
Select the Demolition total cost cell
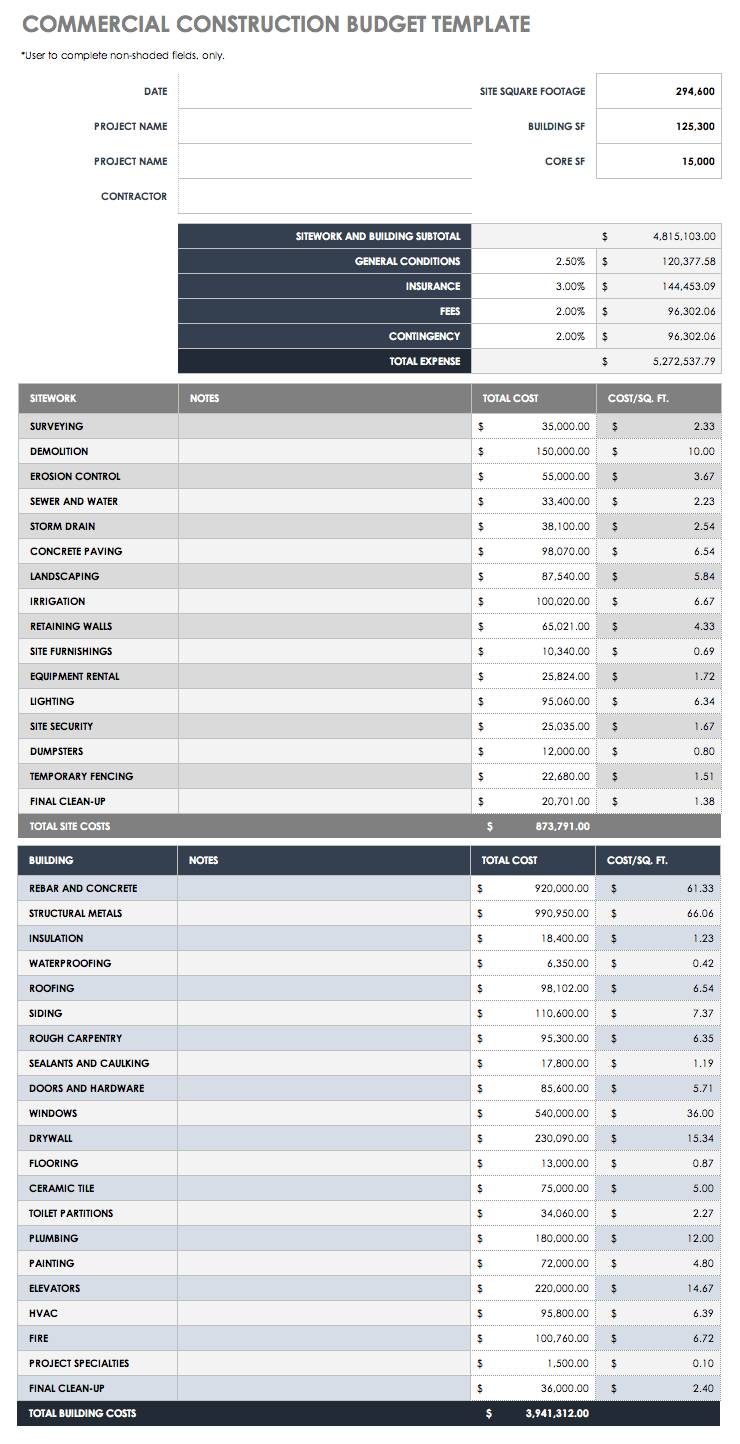tap(533, 451)
